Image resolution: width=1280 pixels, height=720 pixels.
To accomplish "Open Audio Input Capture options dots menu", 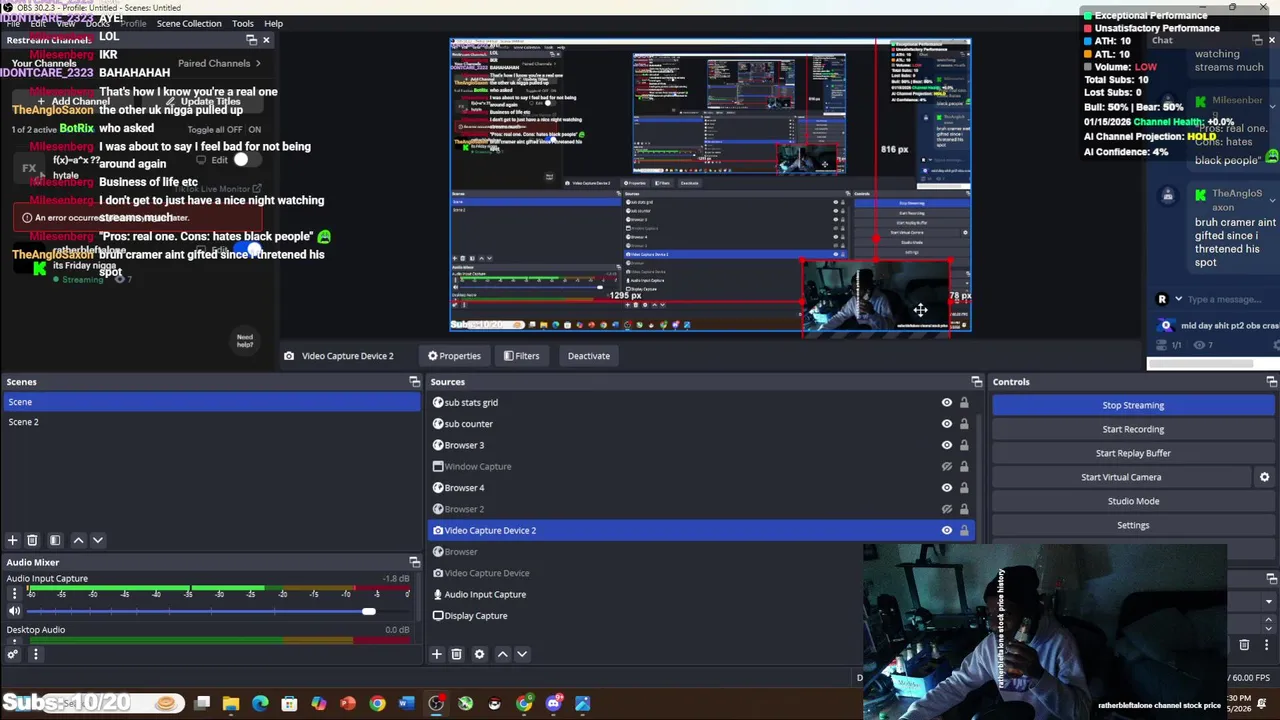I will click(14, 594).
